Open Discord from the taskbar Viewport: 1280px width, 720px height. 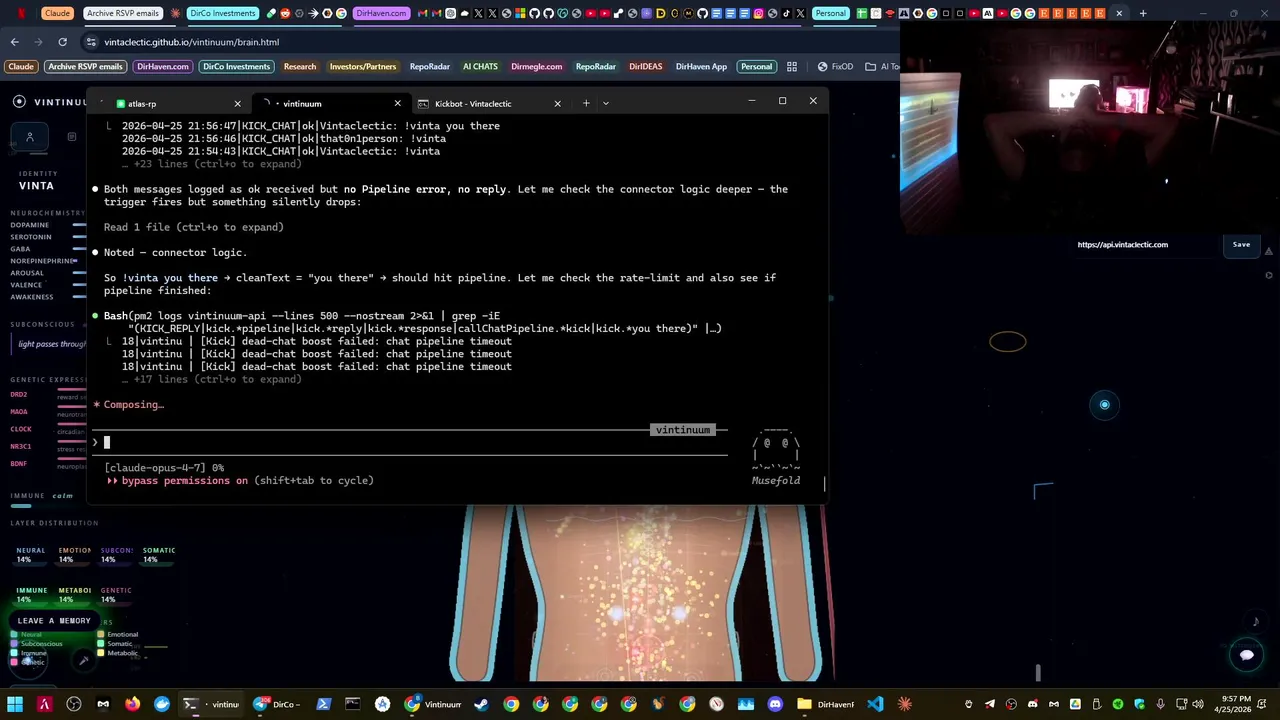click(x=775, y=704)
